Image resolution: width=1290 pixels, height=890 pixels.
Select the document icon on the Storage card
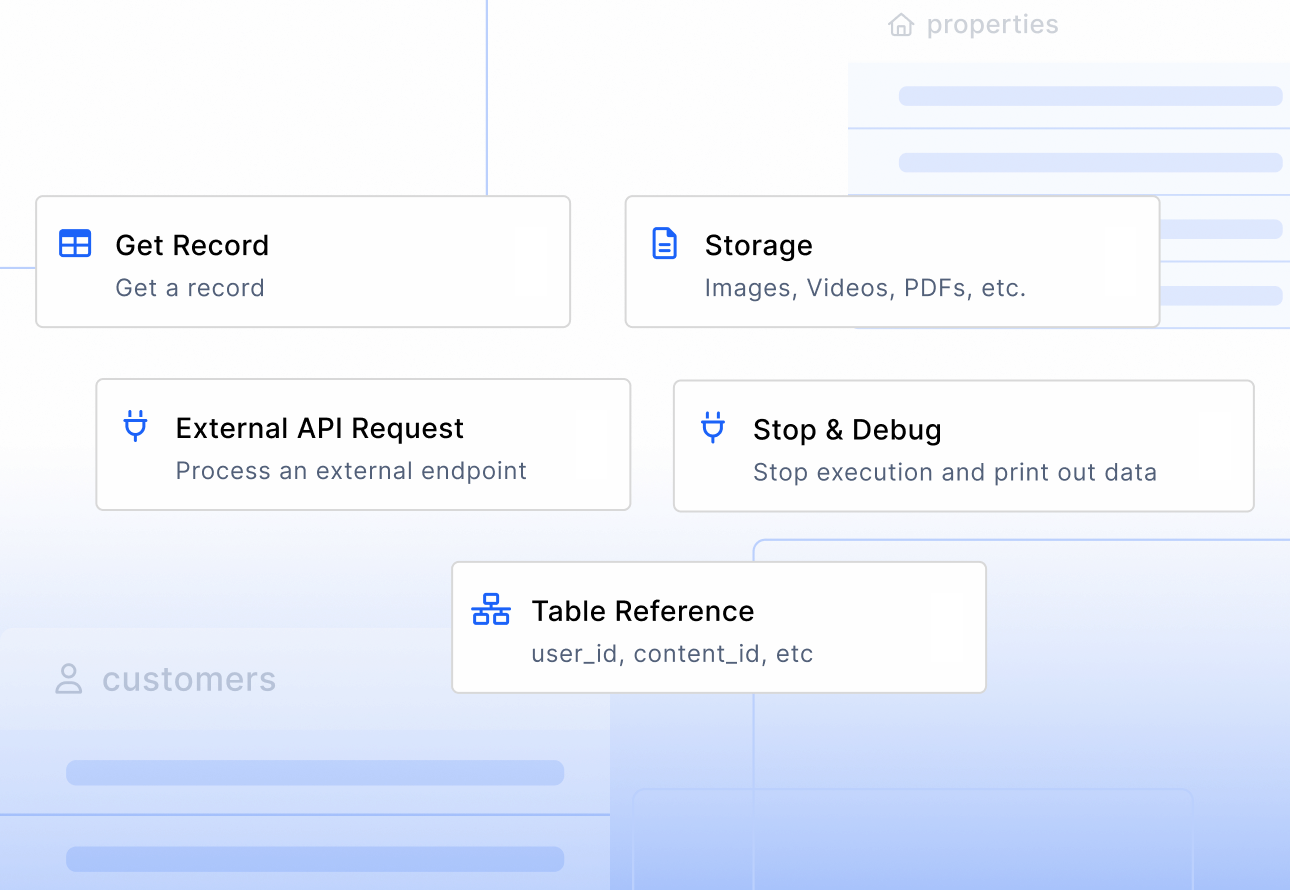664,243
